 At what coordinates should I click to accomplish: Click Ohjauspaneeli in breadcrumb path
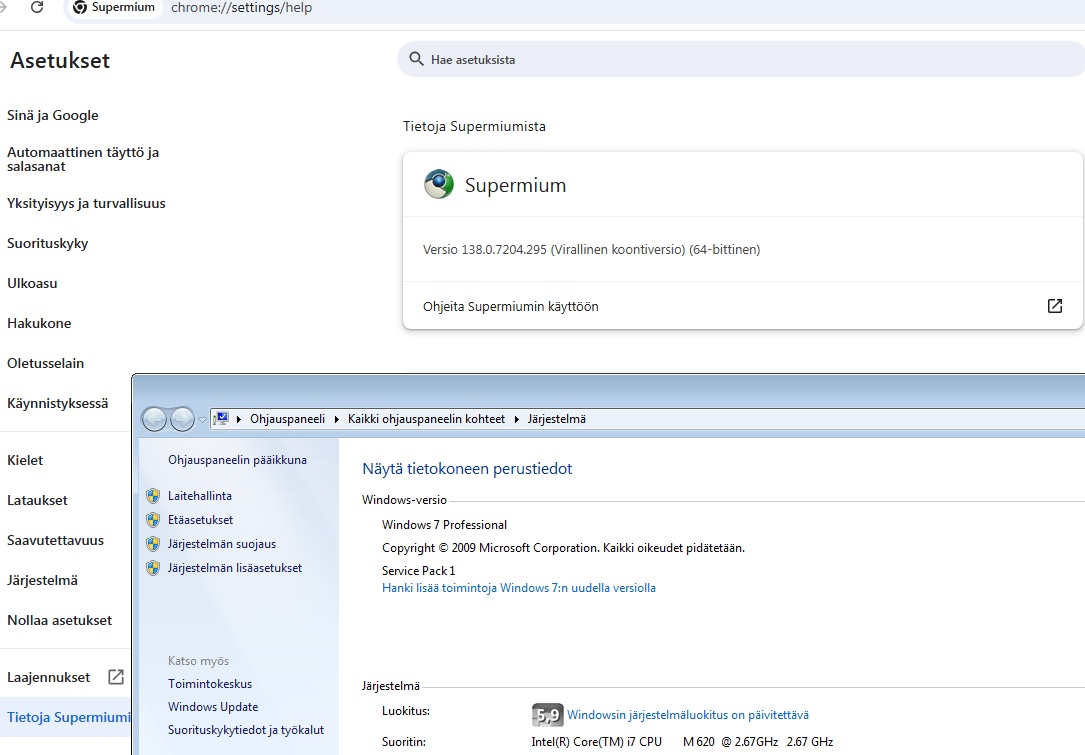(x=287, y=419)
